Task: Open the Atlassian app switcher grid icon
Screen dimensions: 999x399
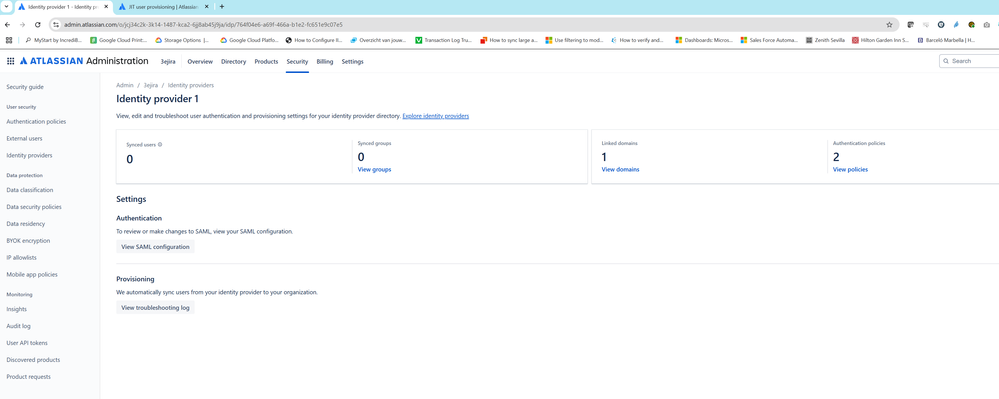Action: [x=10, y=61]
